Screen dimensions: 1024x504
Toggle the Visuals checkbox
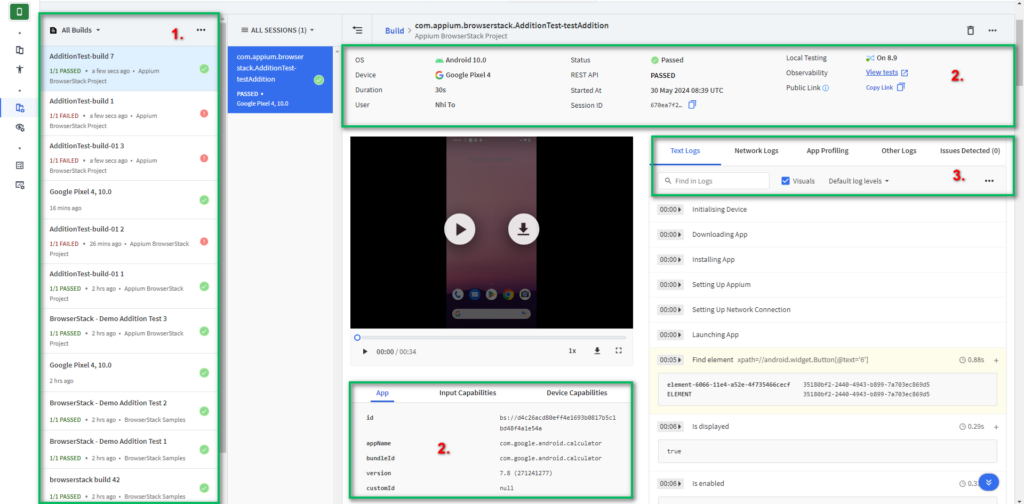[785, 181]
